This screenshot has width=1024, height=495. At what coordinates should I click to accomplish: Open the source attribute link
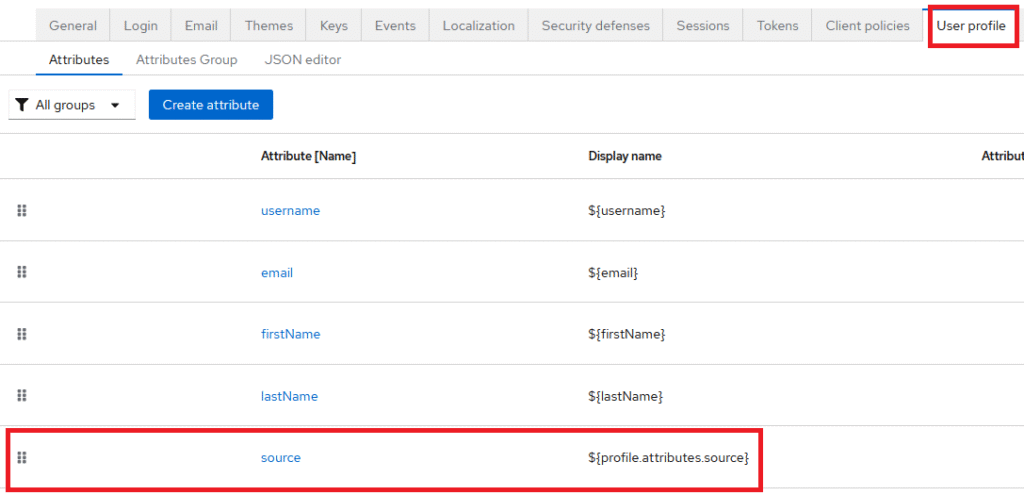coord(280,458)
